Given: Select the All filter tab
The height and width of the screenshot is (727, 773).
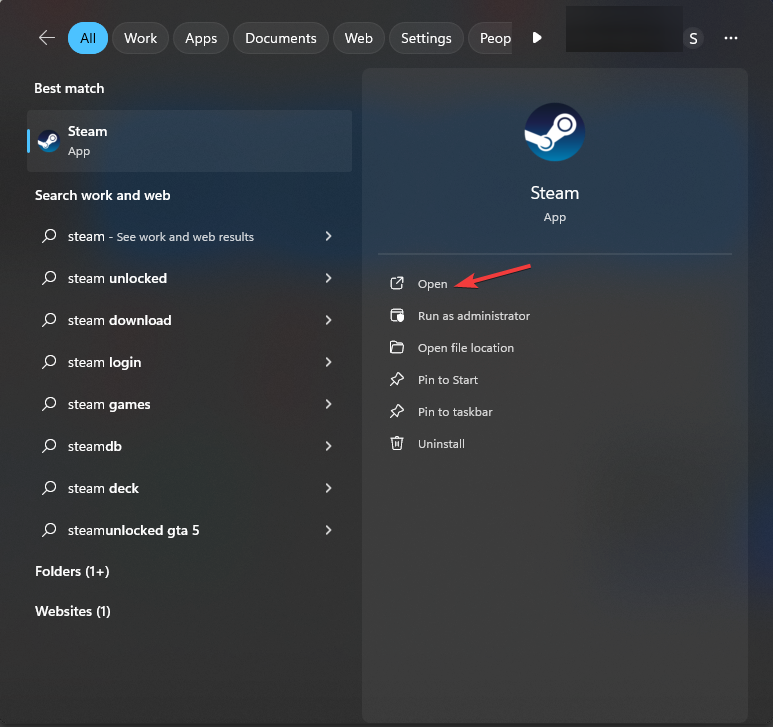Looking at the screenshot, I should coord(88,38).
